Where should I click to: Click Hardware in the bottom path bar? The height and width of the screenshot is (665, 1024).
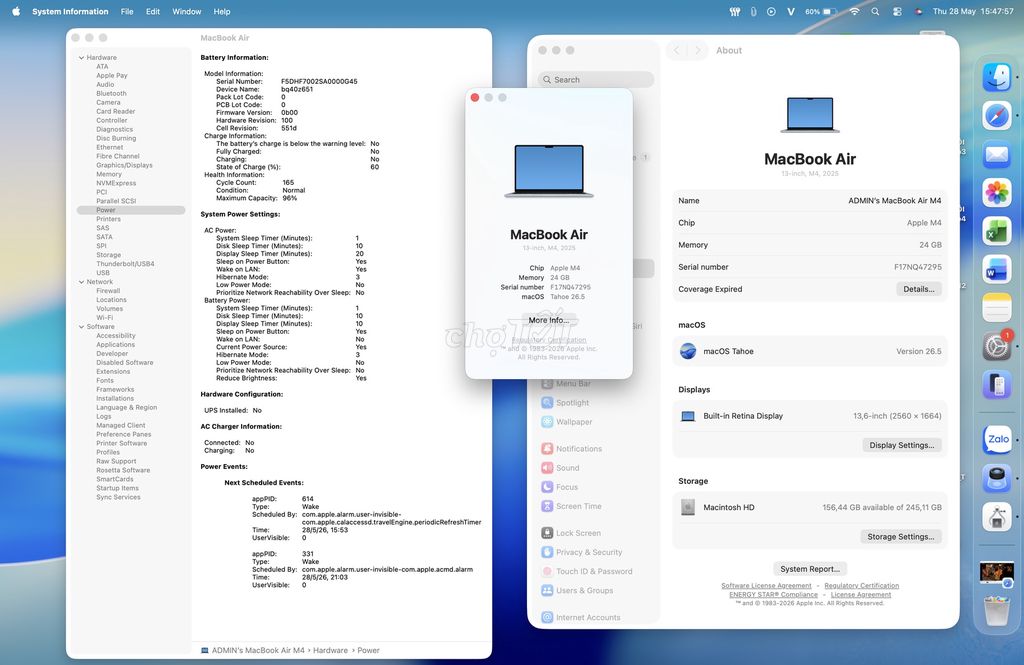[x=330, y=651]
